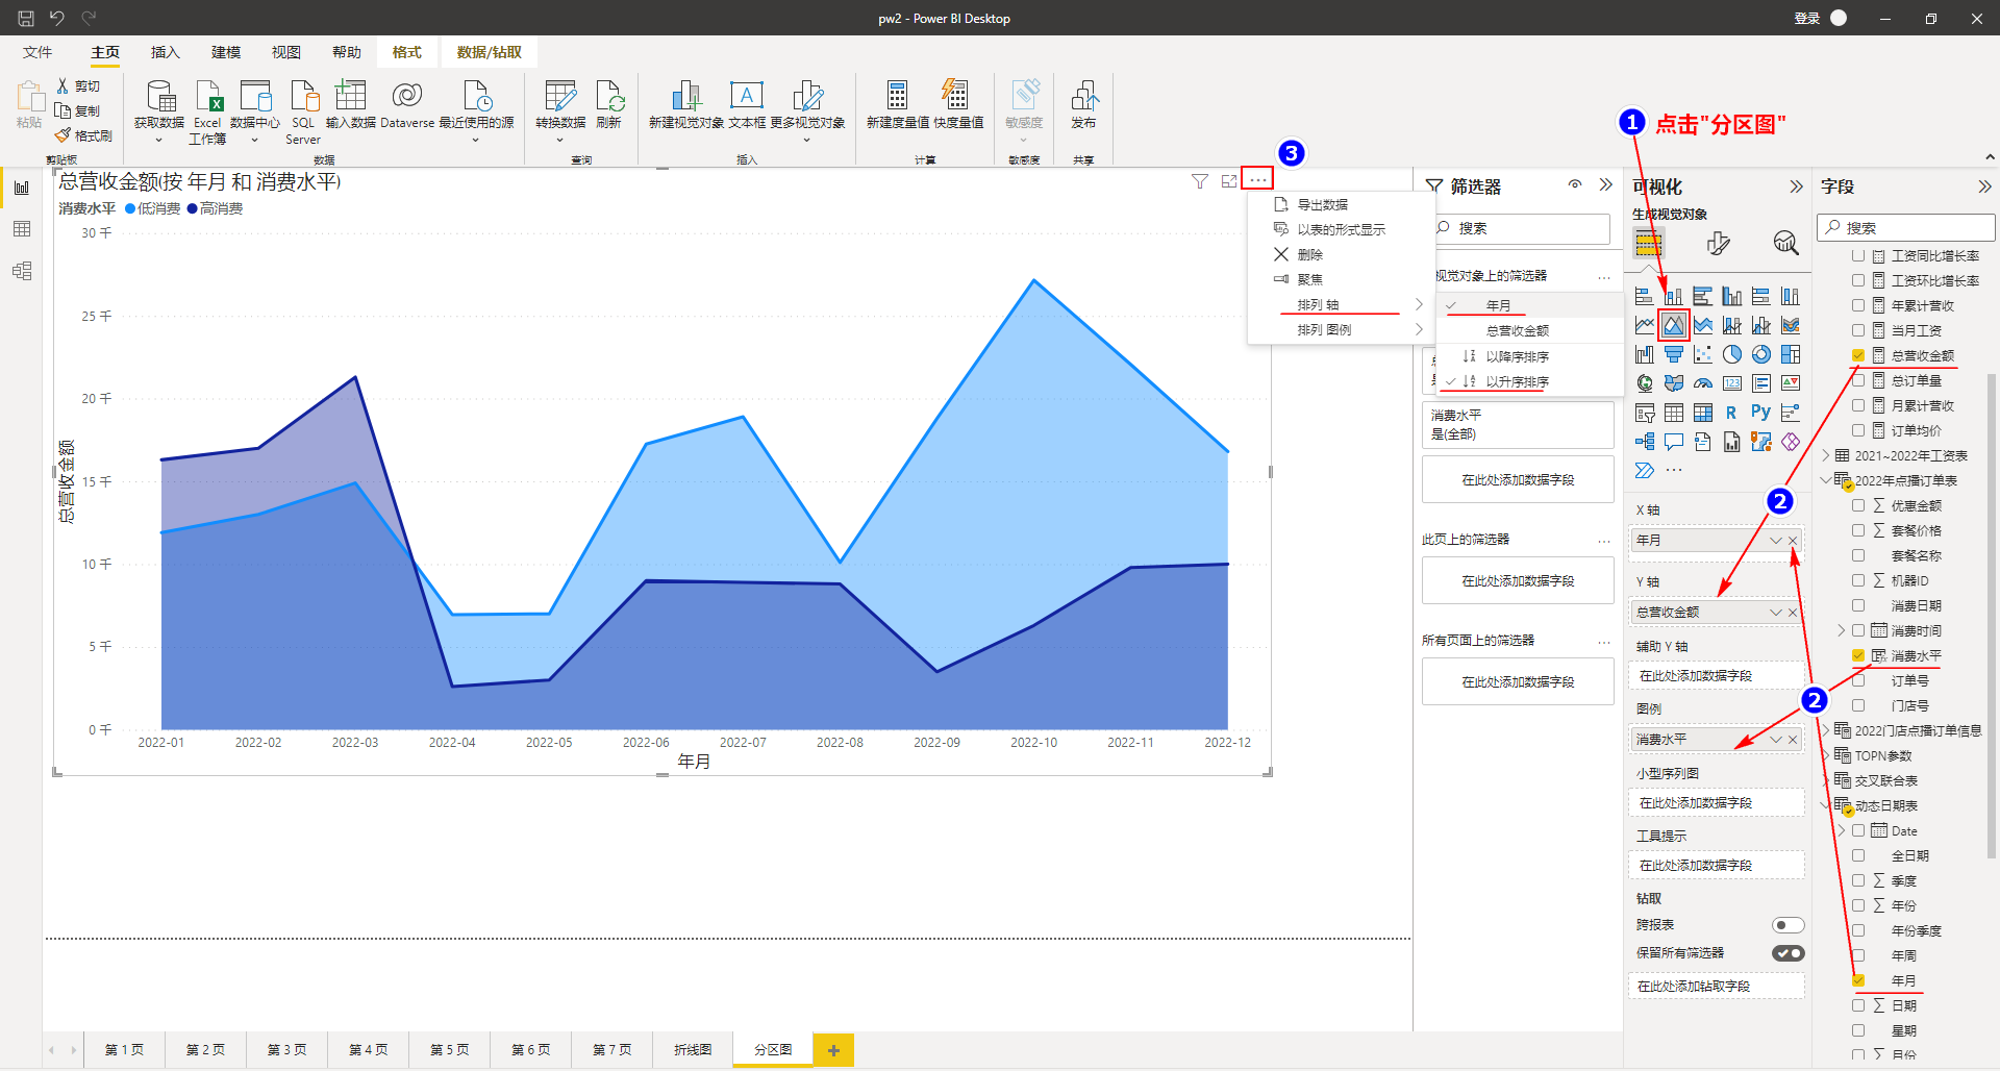Toggle the 保留所有筛选器 switch
Screen dimensions: 2000x1071
click(x=1788, y=953)
